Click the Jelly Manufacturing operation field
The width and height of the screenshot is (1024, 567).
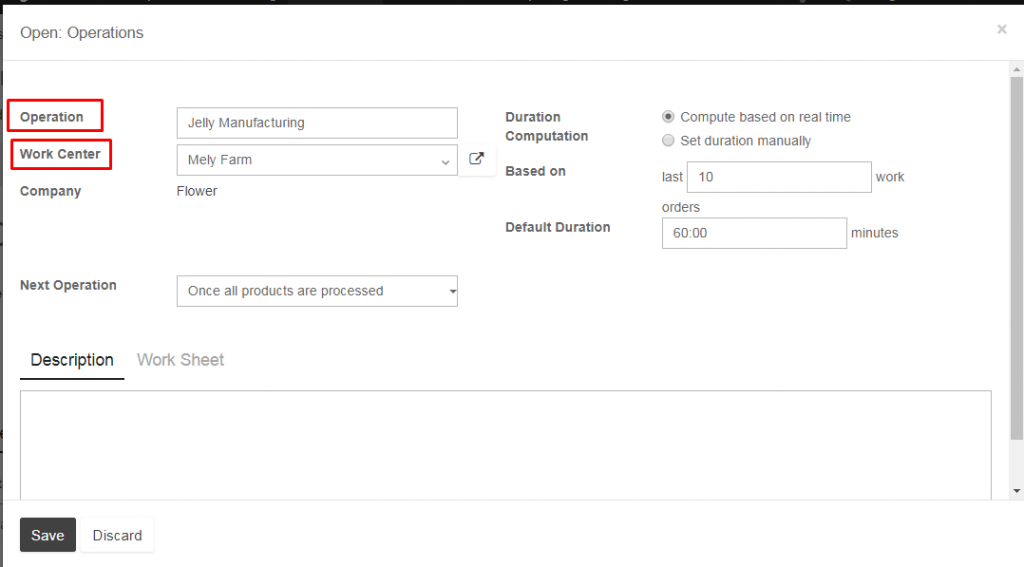point(317,123)
